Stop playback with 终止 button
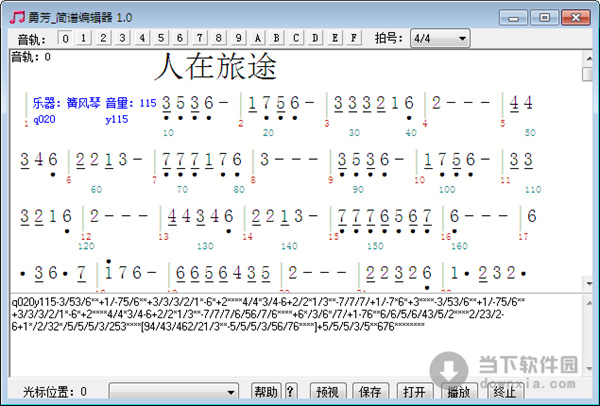The height and width of the screenshot is (406, 600). (505, 391)
